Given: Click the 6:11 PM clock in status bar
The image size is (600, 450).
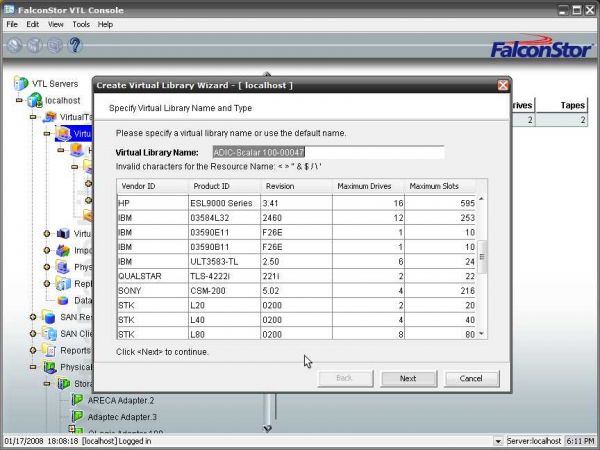Looking at the screenshot, I should (x=580, y=441).
